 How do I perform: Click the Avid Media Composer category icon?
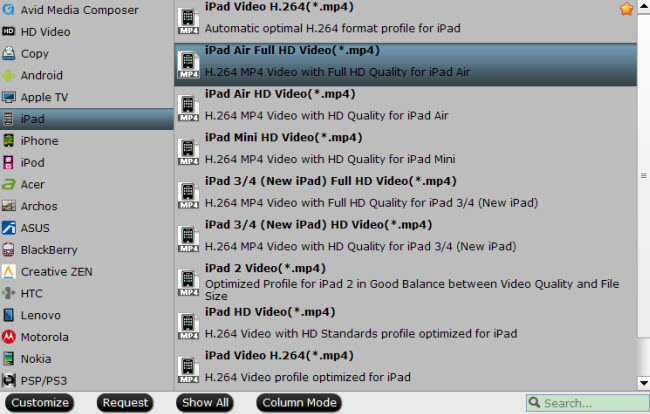(x=8, y=10)
